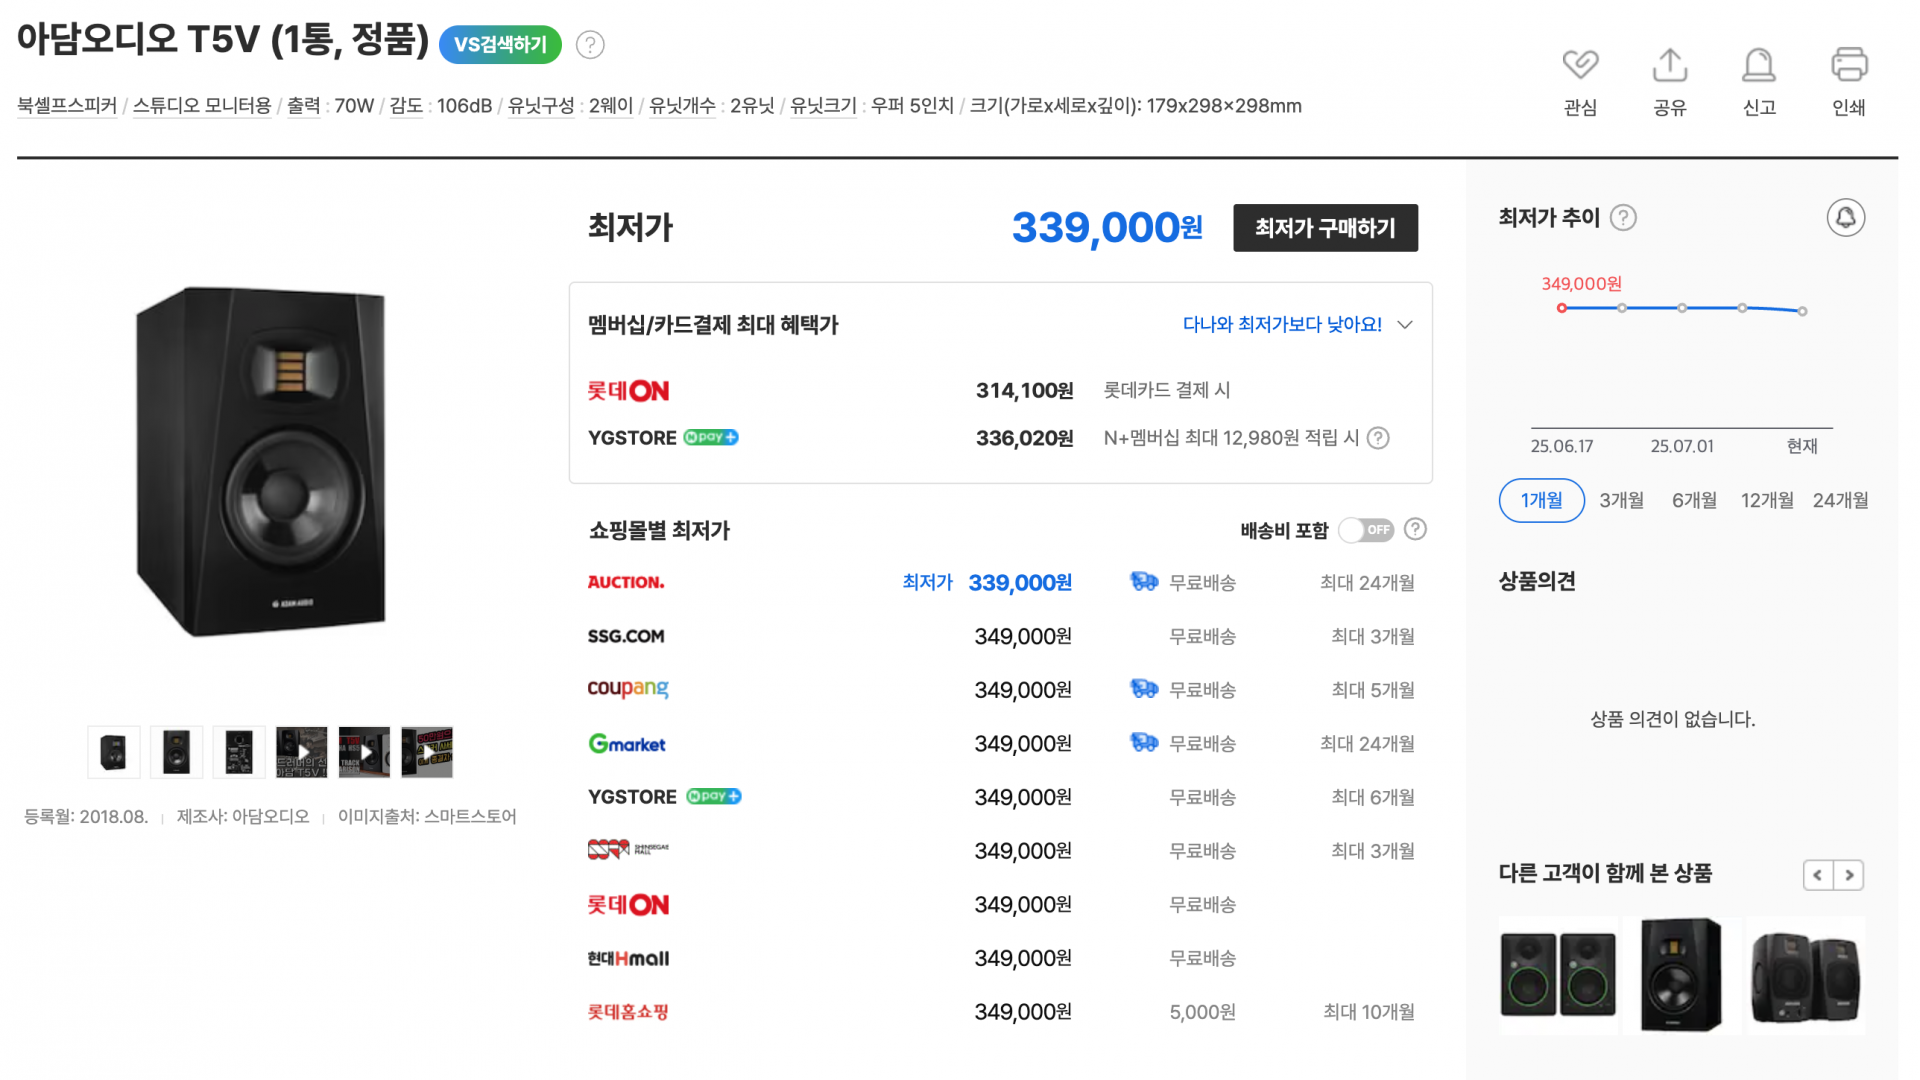Select 12개월 price trend tab
The image size is (1920, 1080).
pos(1767,500)
